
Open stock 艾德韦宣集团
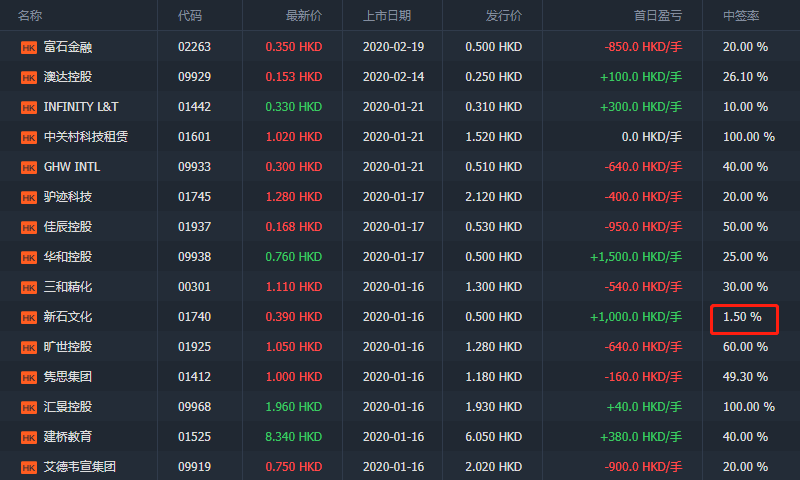(80, 467)
